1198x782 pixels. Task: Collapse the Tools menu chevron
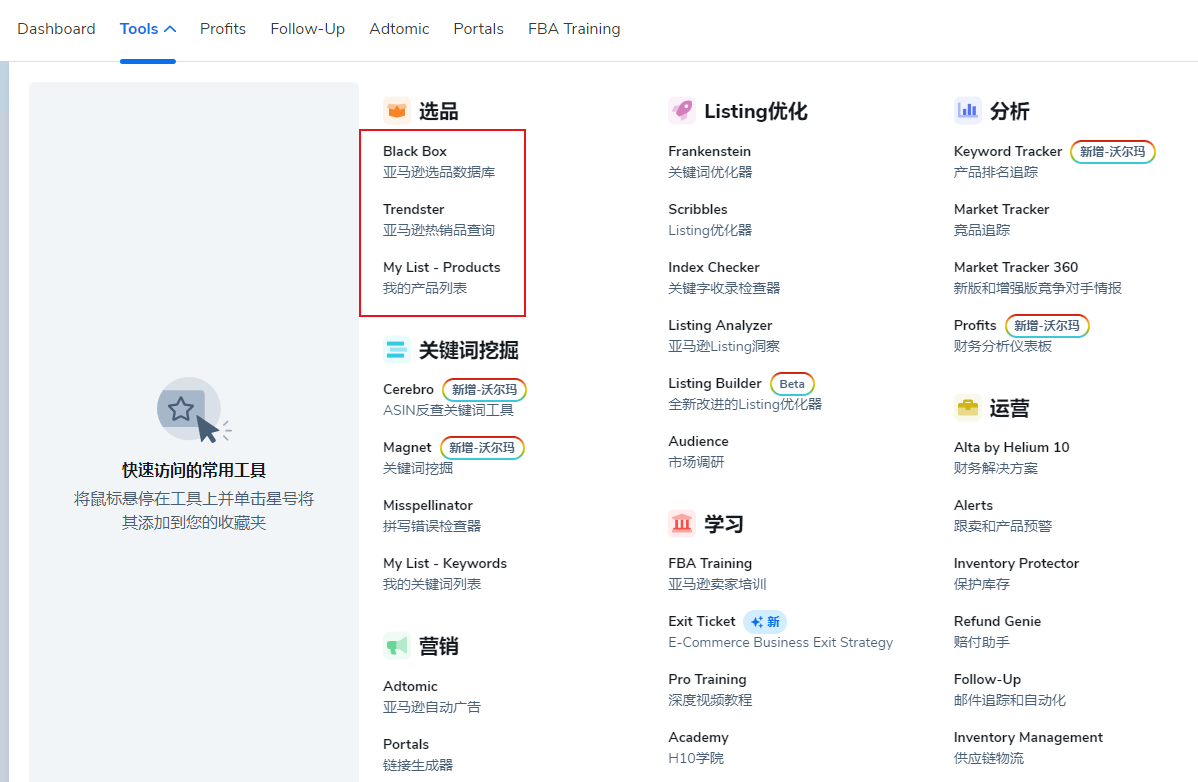168,28
